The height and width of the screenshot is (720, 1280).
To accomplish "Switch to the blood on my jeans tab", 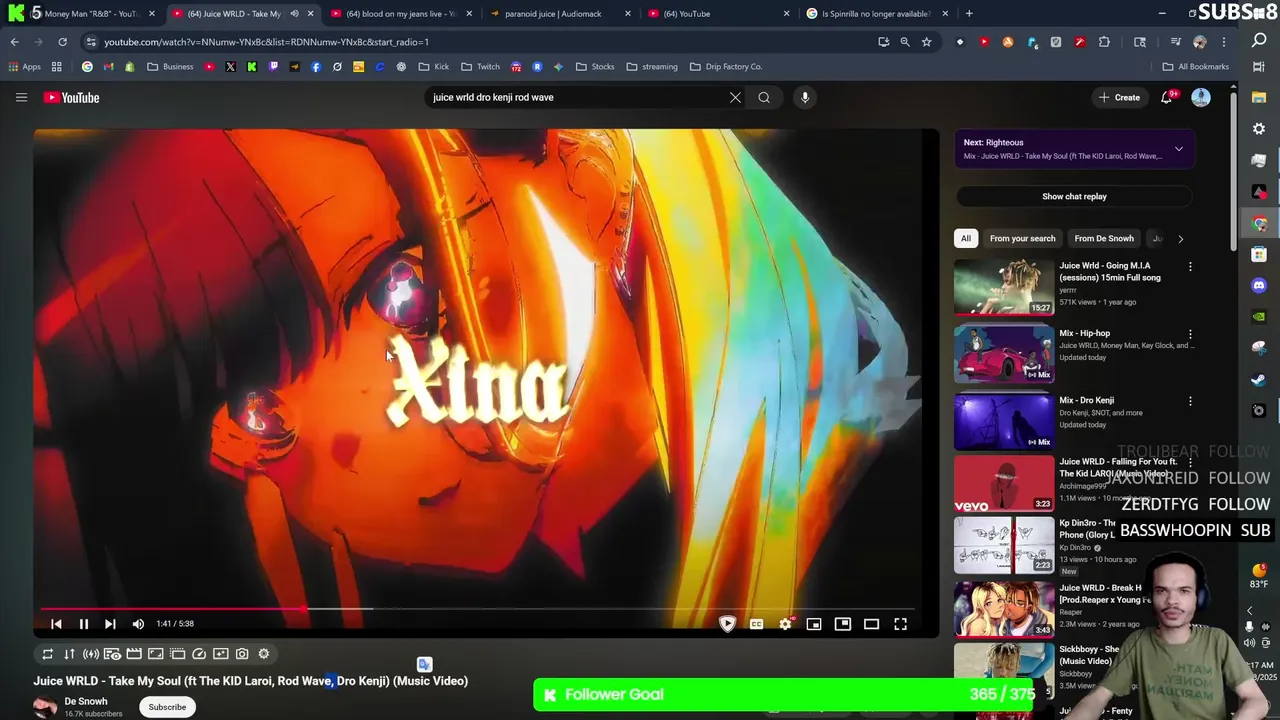I will 400,13.
